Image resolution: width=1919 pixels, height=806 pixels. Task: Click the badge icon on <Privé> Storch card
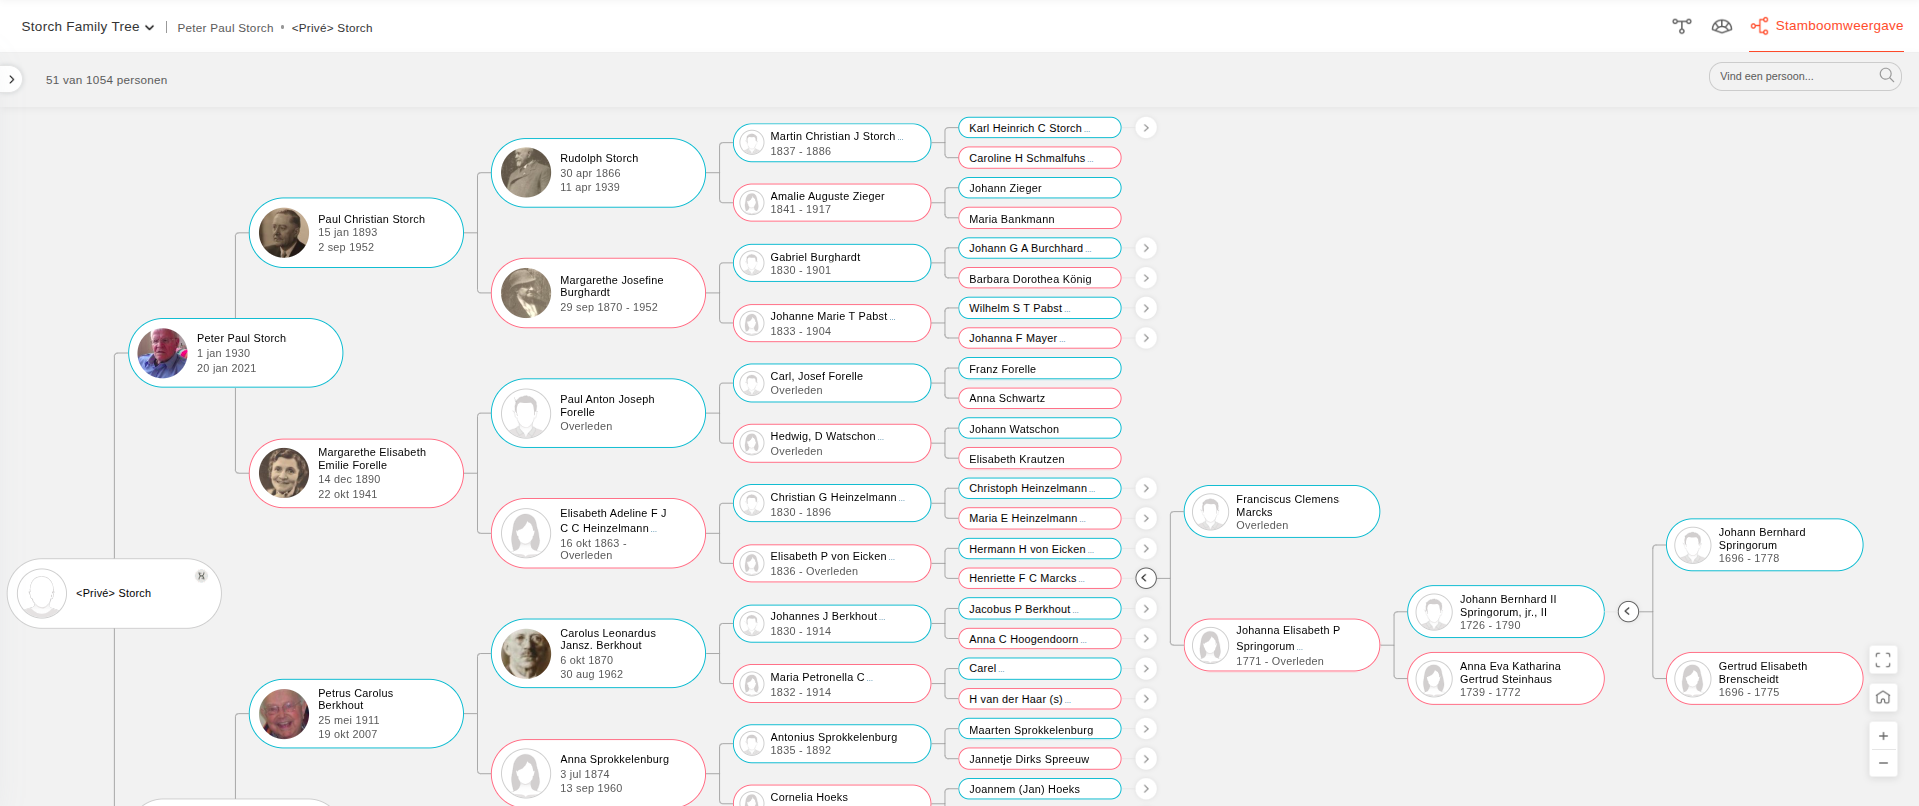tap(201, 576)
